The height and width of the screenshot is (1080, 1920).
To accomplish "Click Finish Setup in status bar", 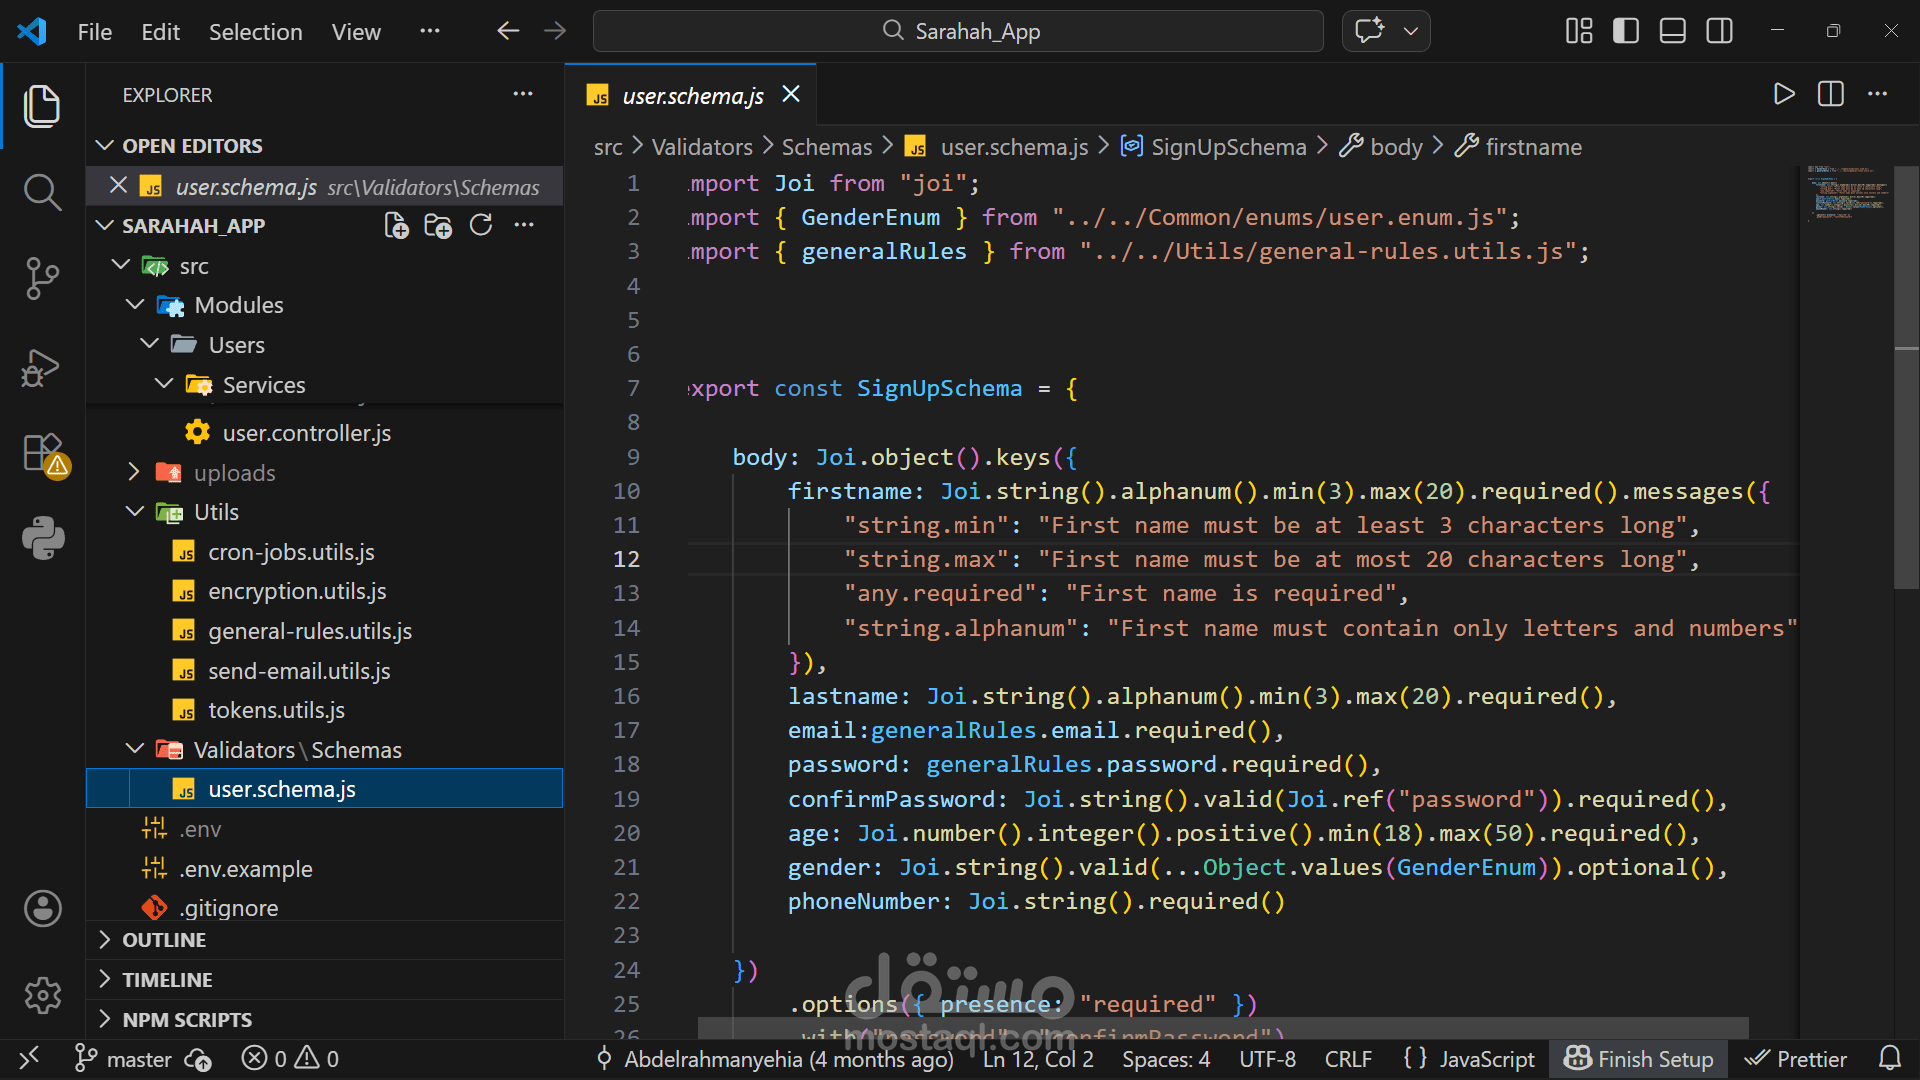I will coord(1638,1059).
